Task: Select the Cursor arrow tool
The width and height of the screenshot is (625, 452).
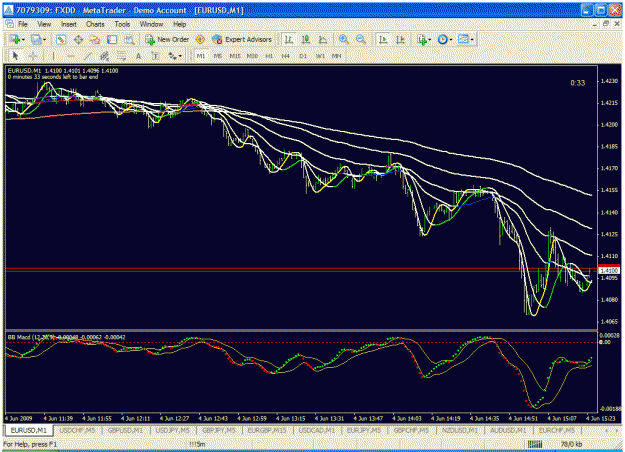Action: click(x=16, y=56)
